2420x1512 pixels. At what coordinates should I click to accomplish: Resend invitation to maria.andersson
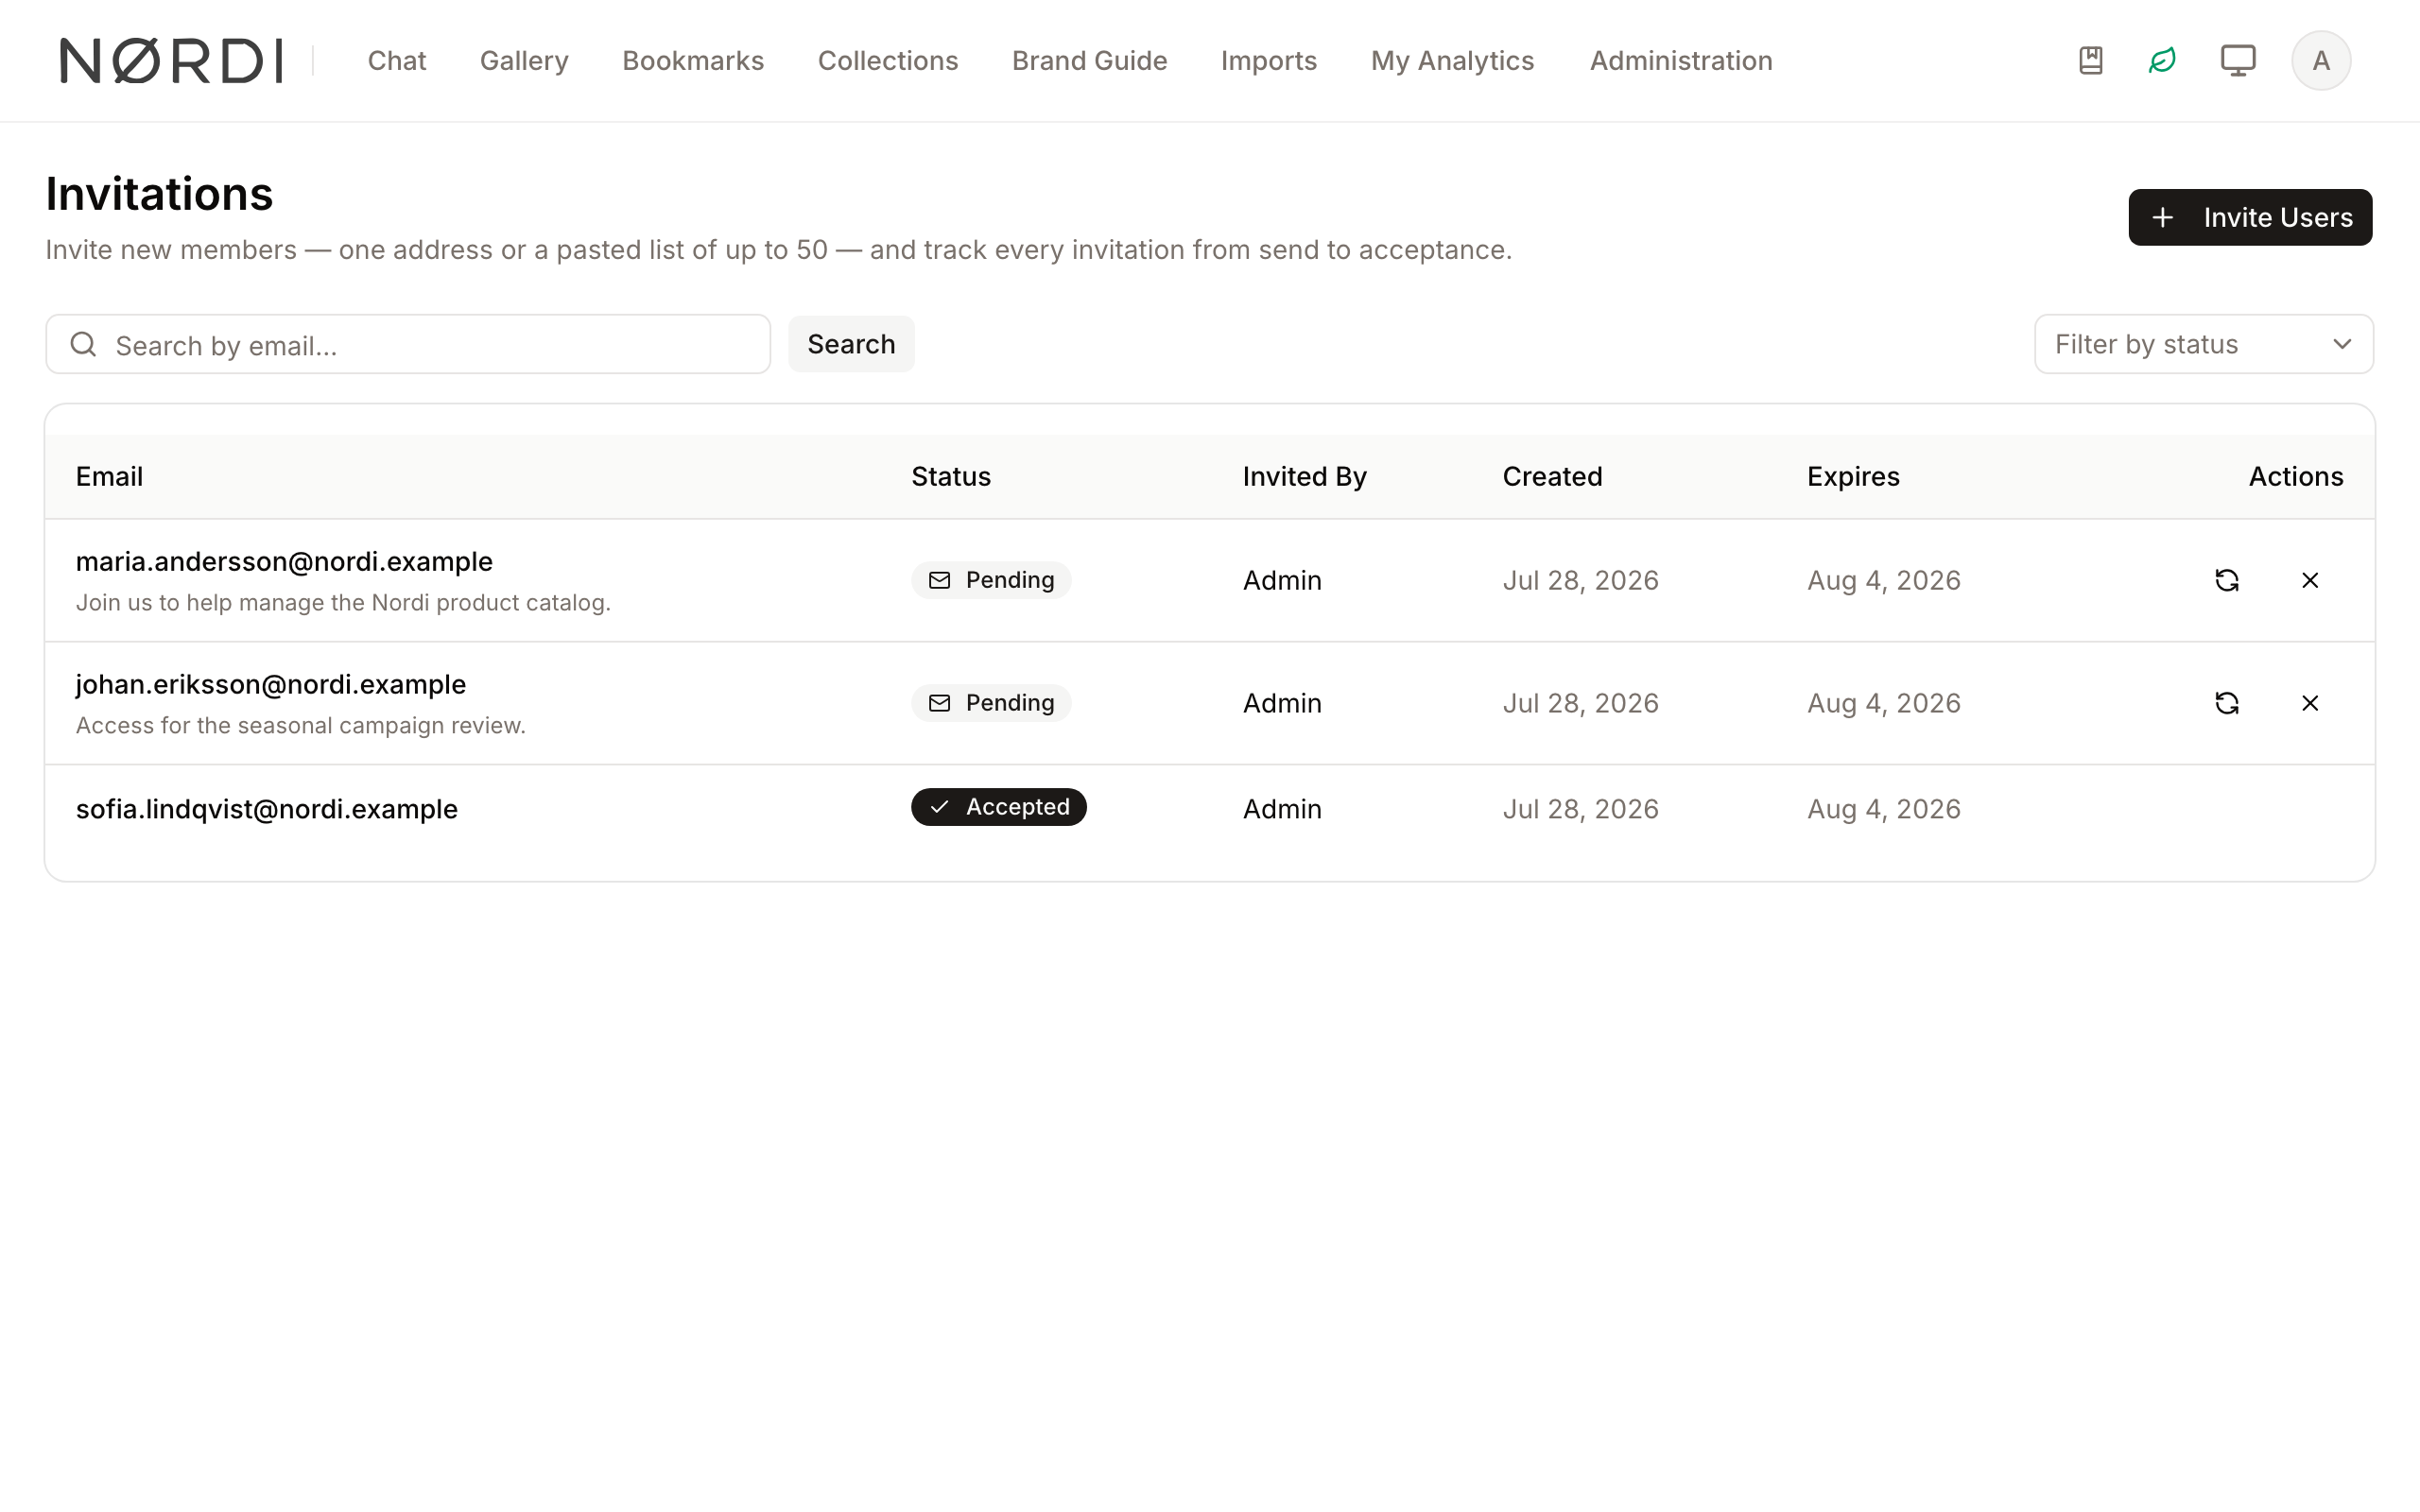click(x=2227, y=580)
